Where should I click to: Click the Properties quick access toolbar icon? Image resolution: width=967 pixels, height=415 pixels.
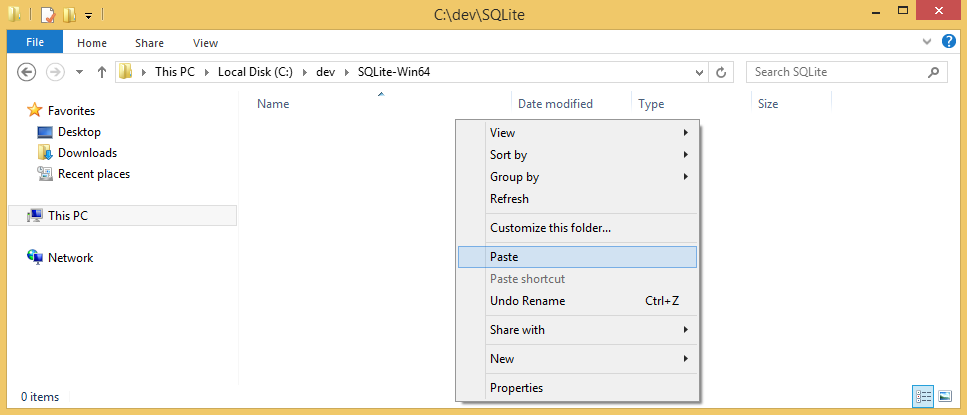point(48,14)
